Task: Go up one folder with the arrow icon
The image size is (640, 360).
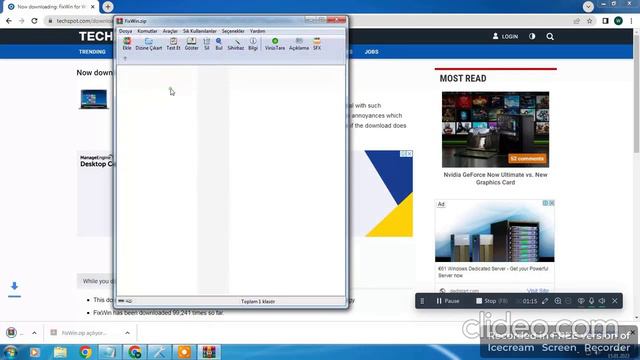Action: point(125,59)
